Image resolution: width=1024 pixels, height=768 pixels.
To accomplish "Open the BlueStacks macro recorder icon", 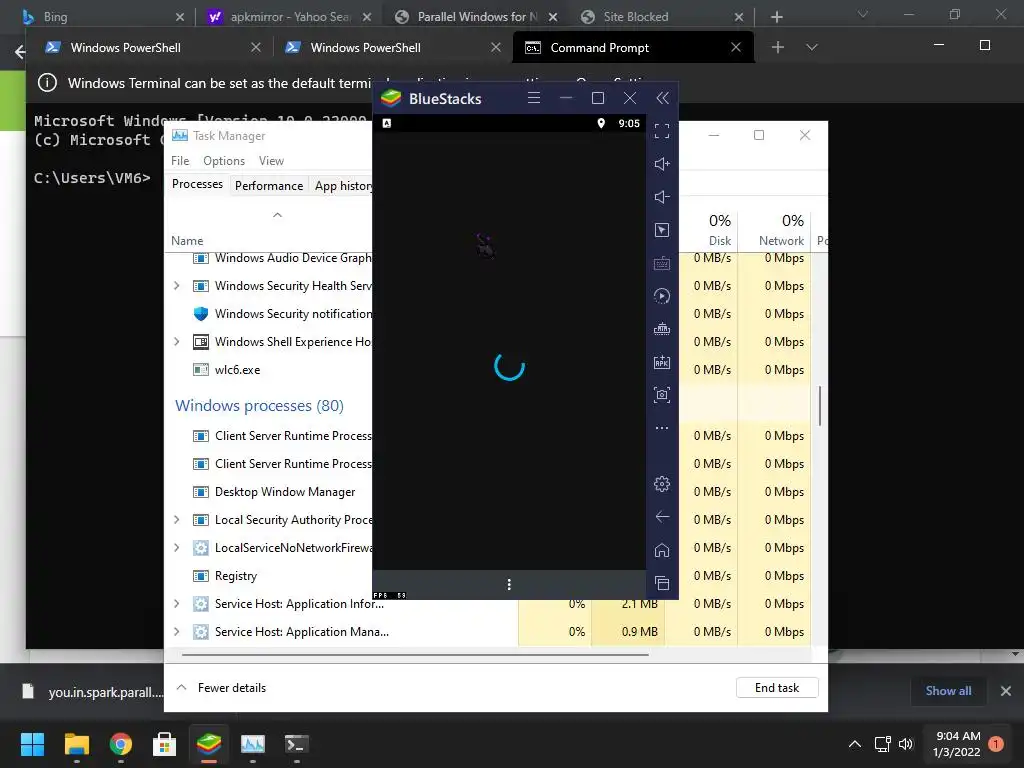I will coord(662,328).
